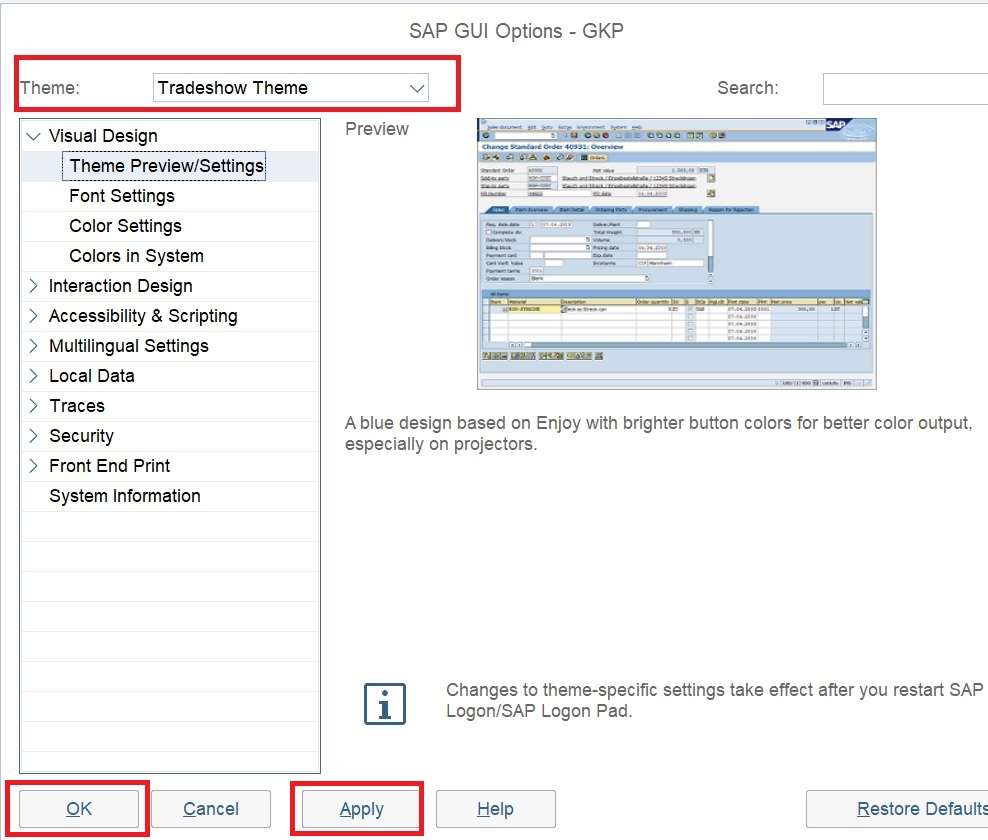This screenshot has height=840, width=988.
Task: Click the theme description text about blue design
Action: click(x=658, y=434)
